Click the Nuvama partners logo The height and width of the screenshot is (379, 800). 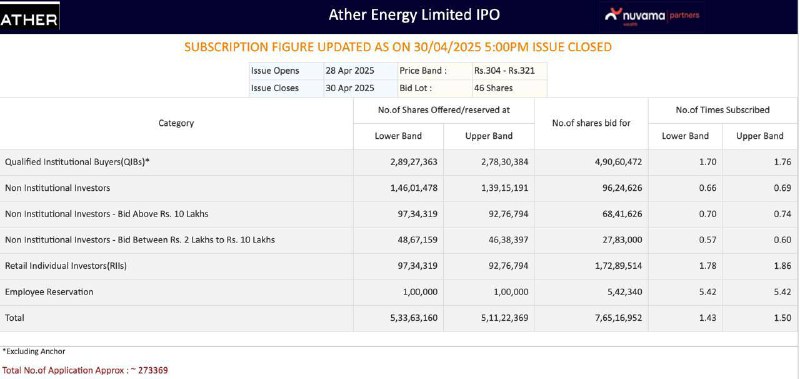coord(652,16)
